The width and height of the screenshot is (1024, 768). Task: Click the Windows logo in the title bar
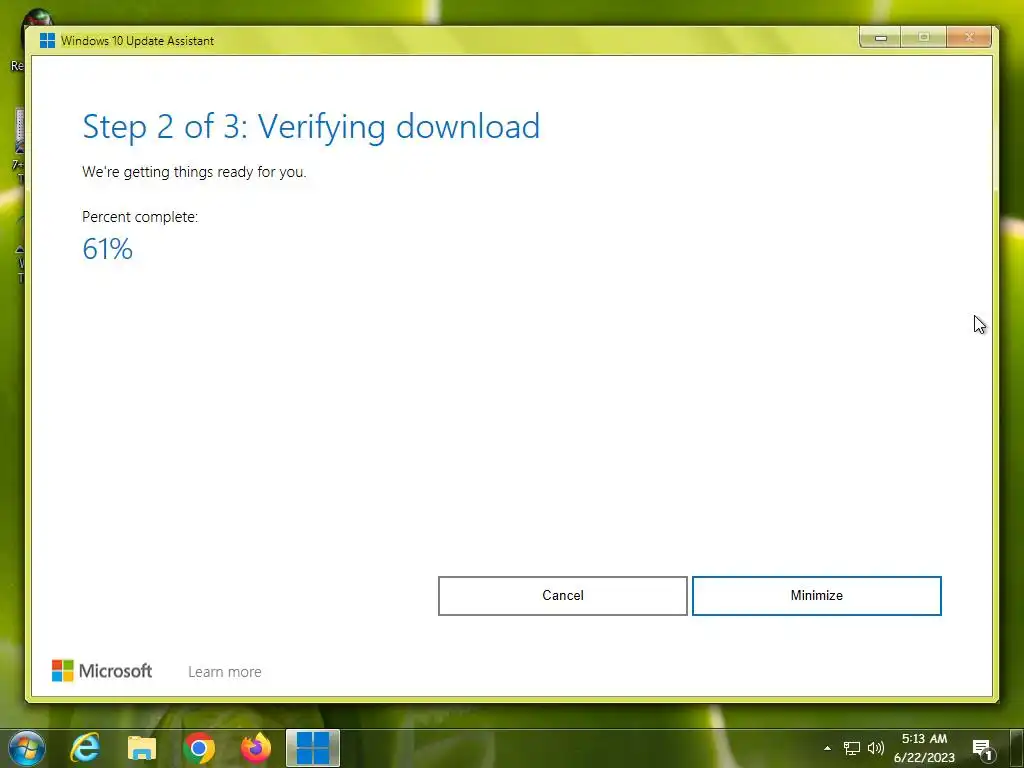pos(47,40)
